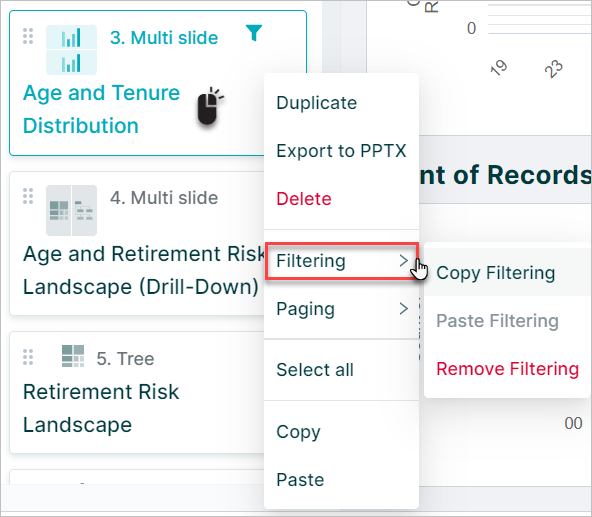
Task: Expand the Filtering submenu arrow
Action: (x=404, y=261)
